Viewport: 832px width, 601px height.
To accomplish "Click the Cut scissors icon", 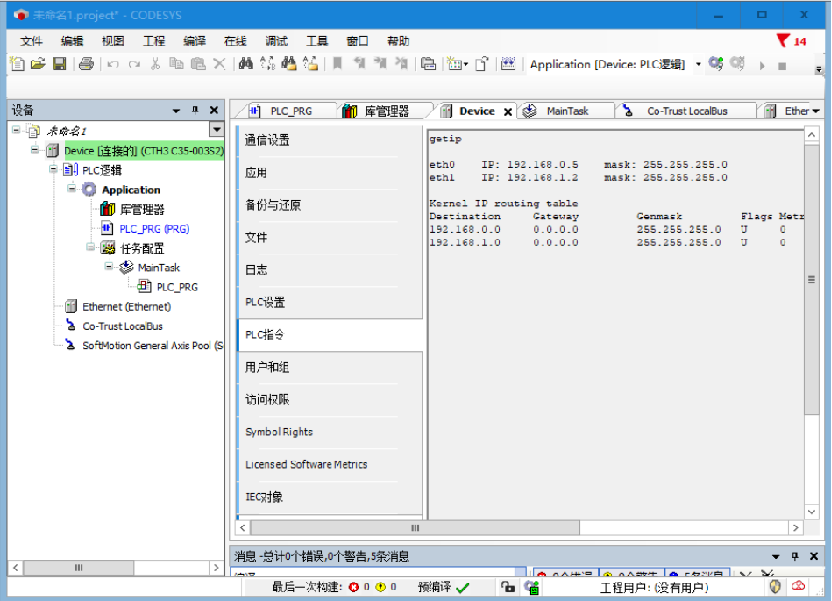I will [x=155, y=64].
